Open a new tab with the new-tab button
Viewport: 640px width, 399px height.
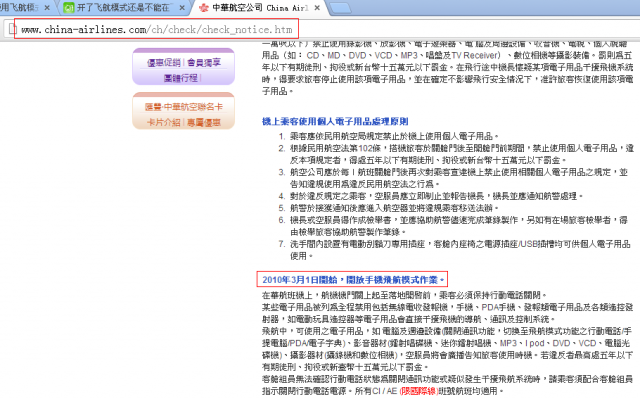click(340, 8)
